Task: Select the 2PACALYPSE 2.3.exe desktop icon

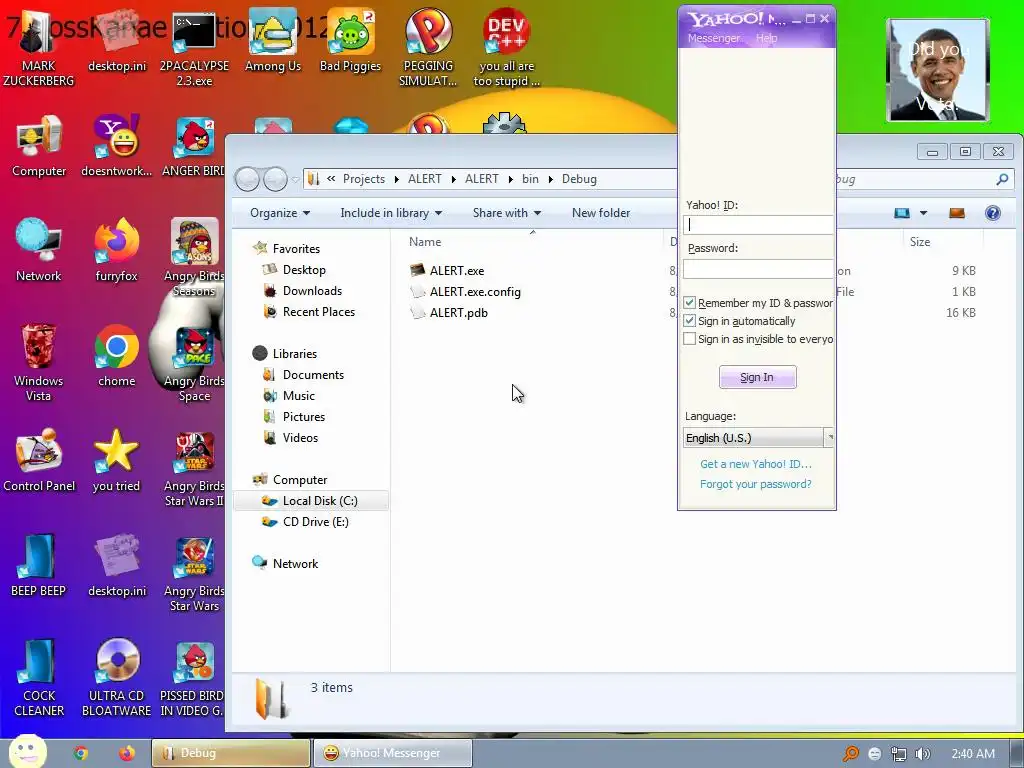Action: click(194, 49)
